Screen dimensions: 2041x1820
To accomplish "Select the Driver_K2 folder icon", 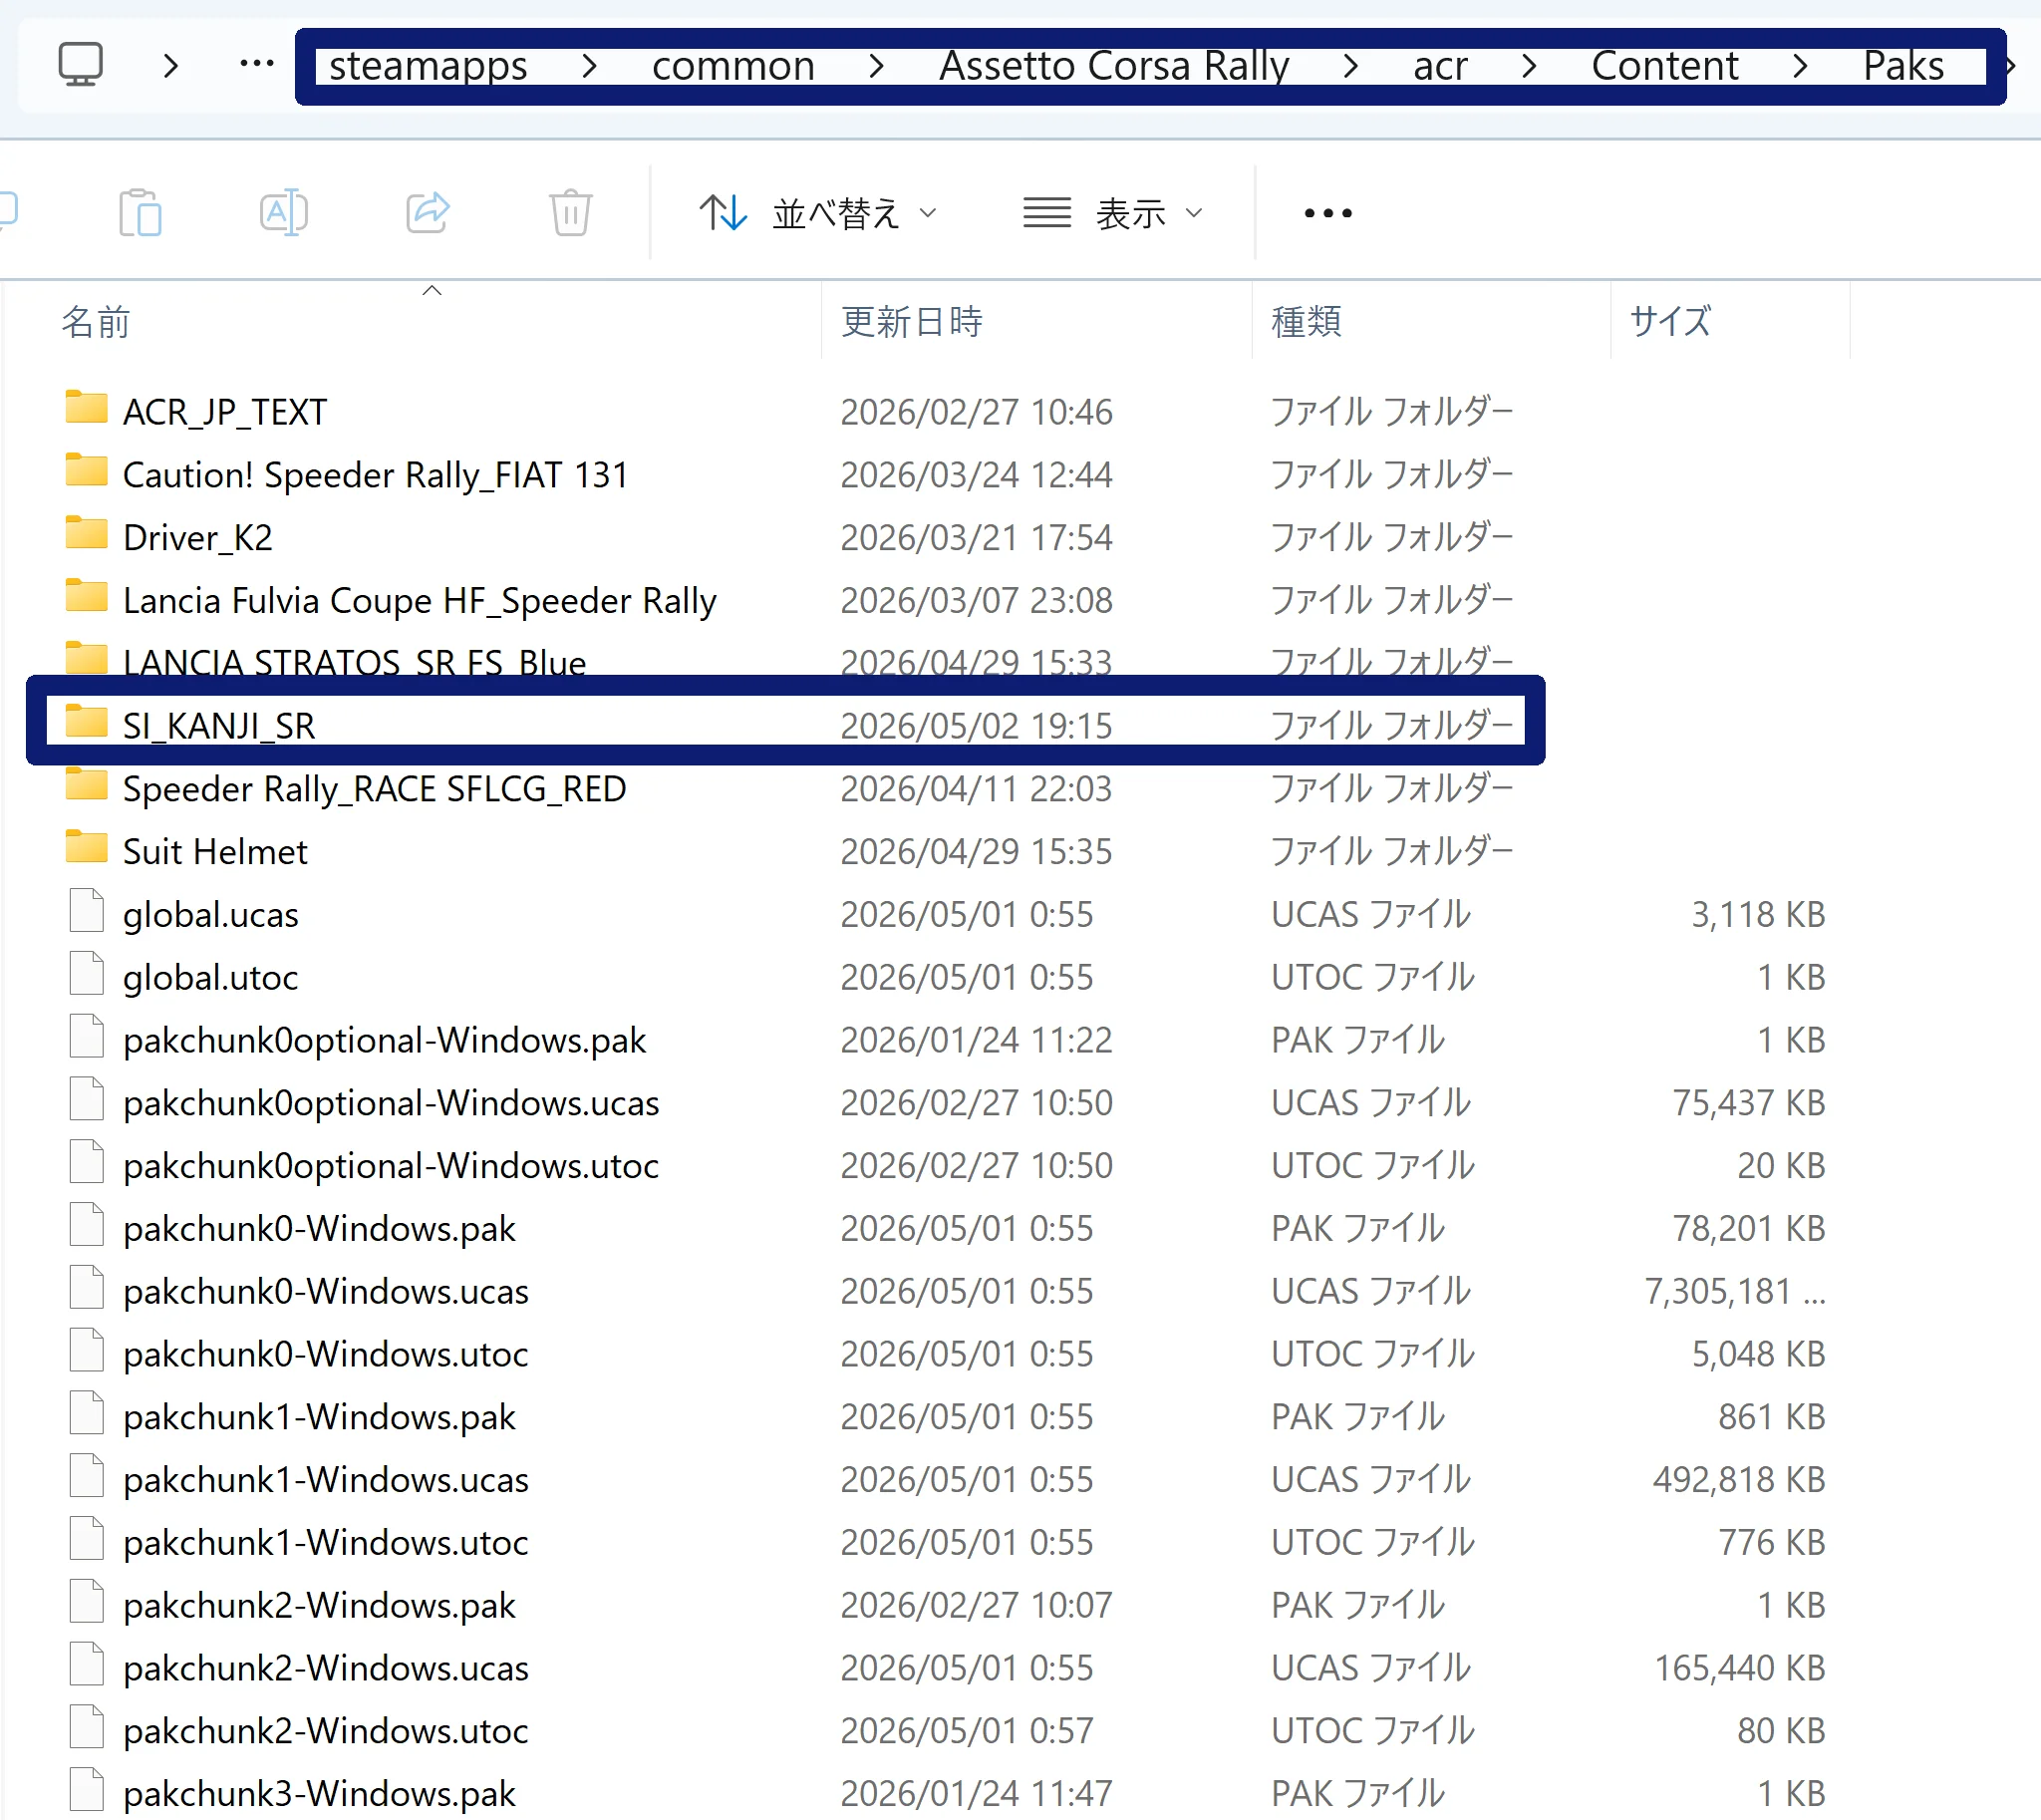I will click(x=86, y=534).
